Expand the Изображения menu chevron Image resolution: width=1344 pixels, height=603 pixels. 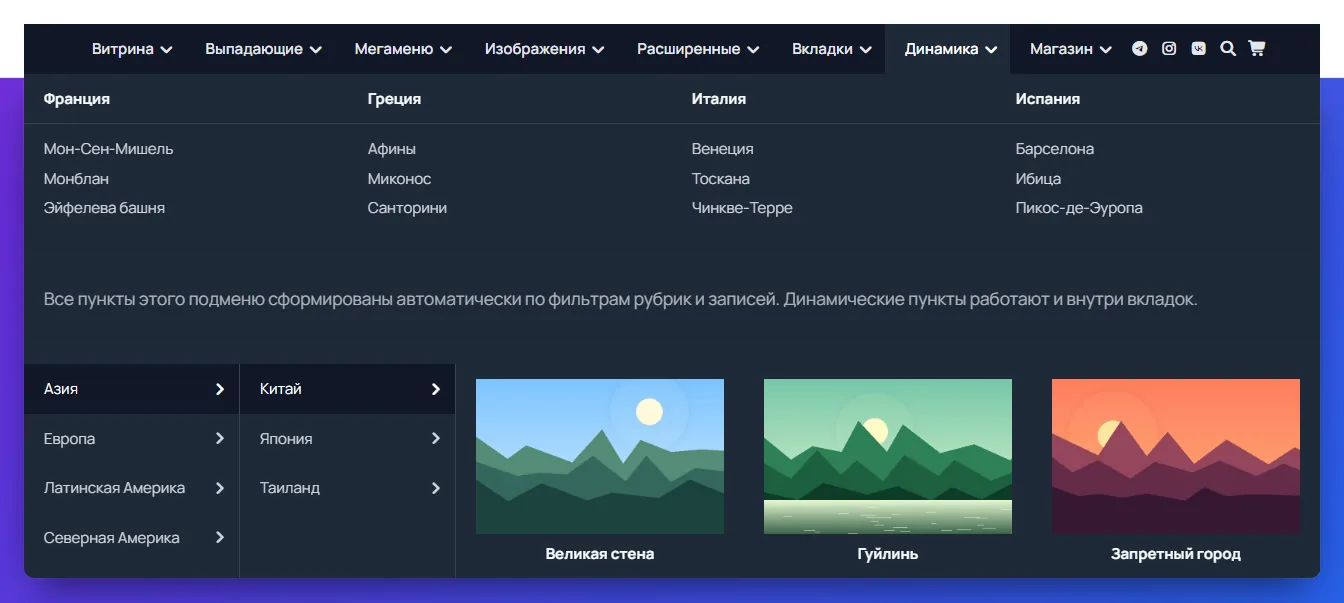(598, 49)
